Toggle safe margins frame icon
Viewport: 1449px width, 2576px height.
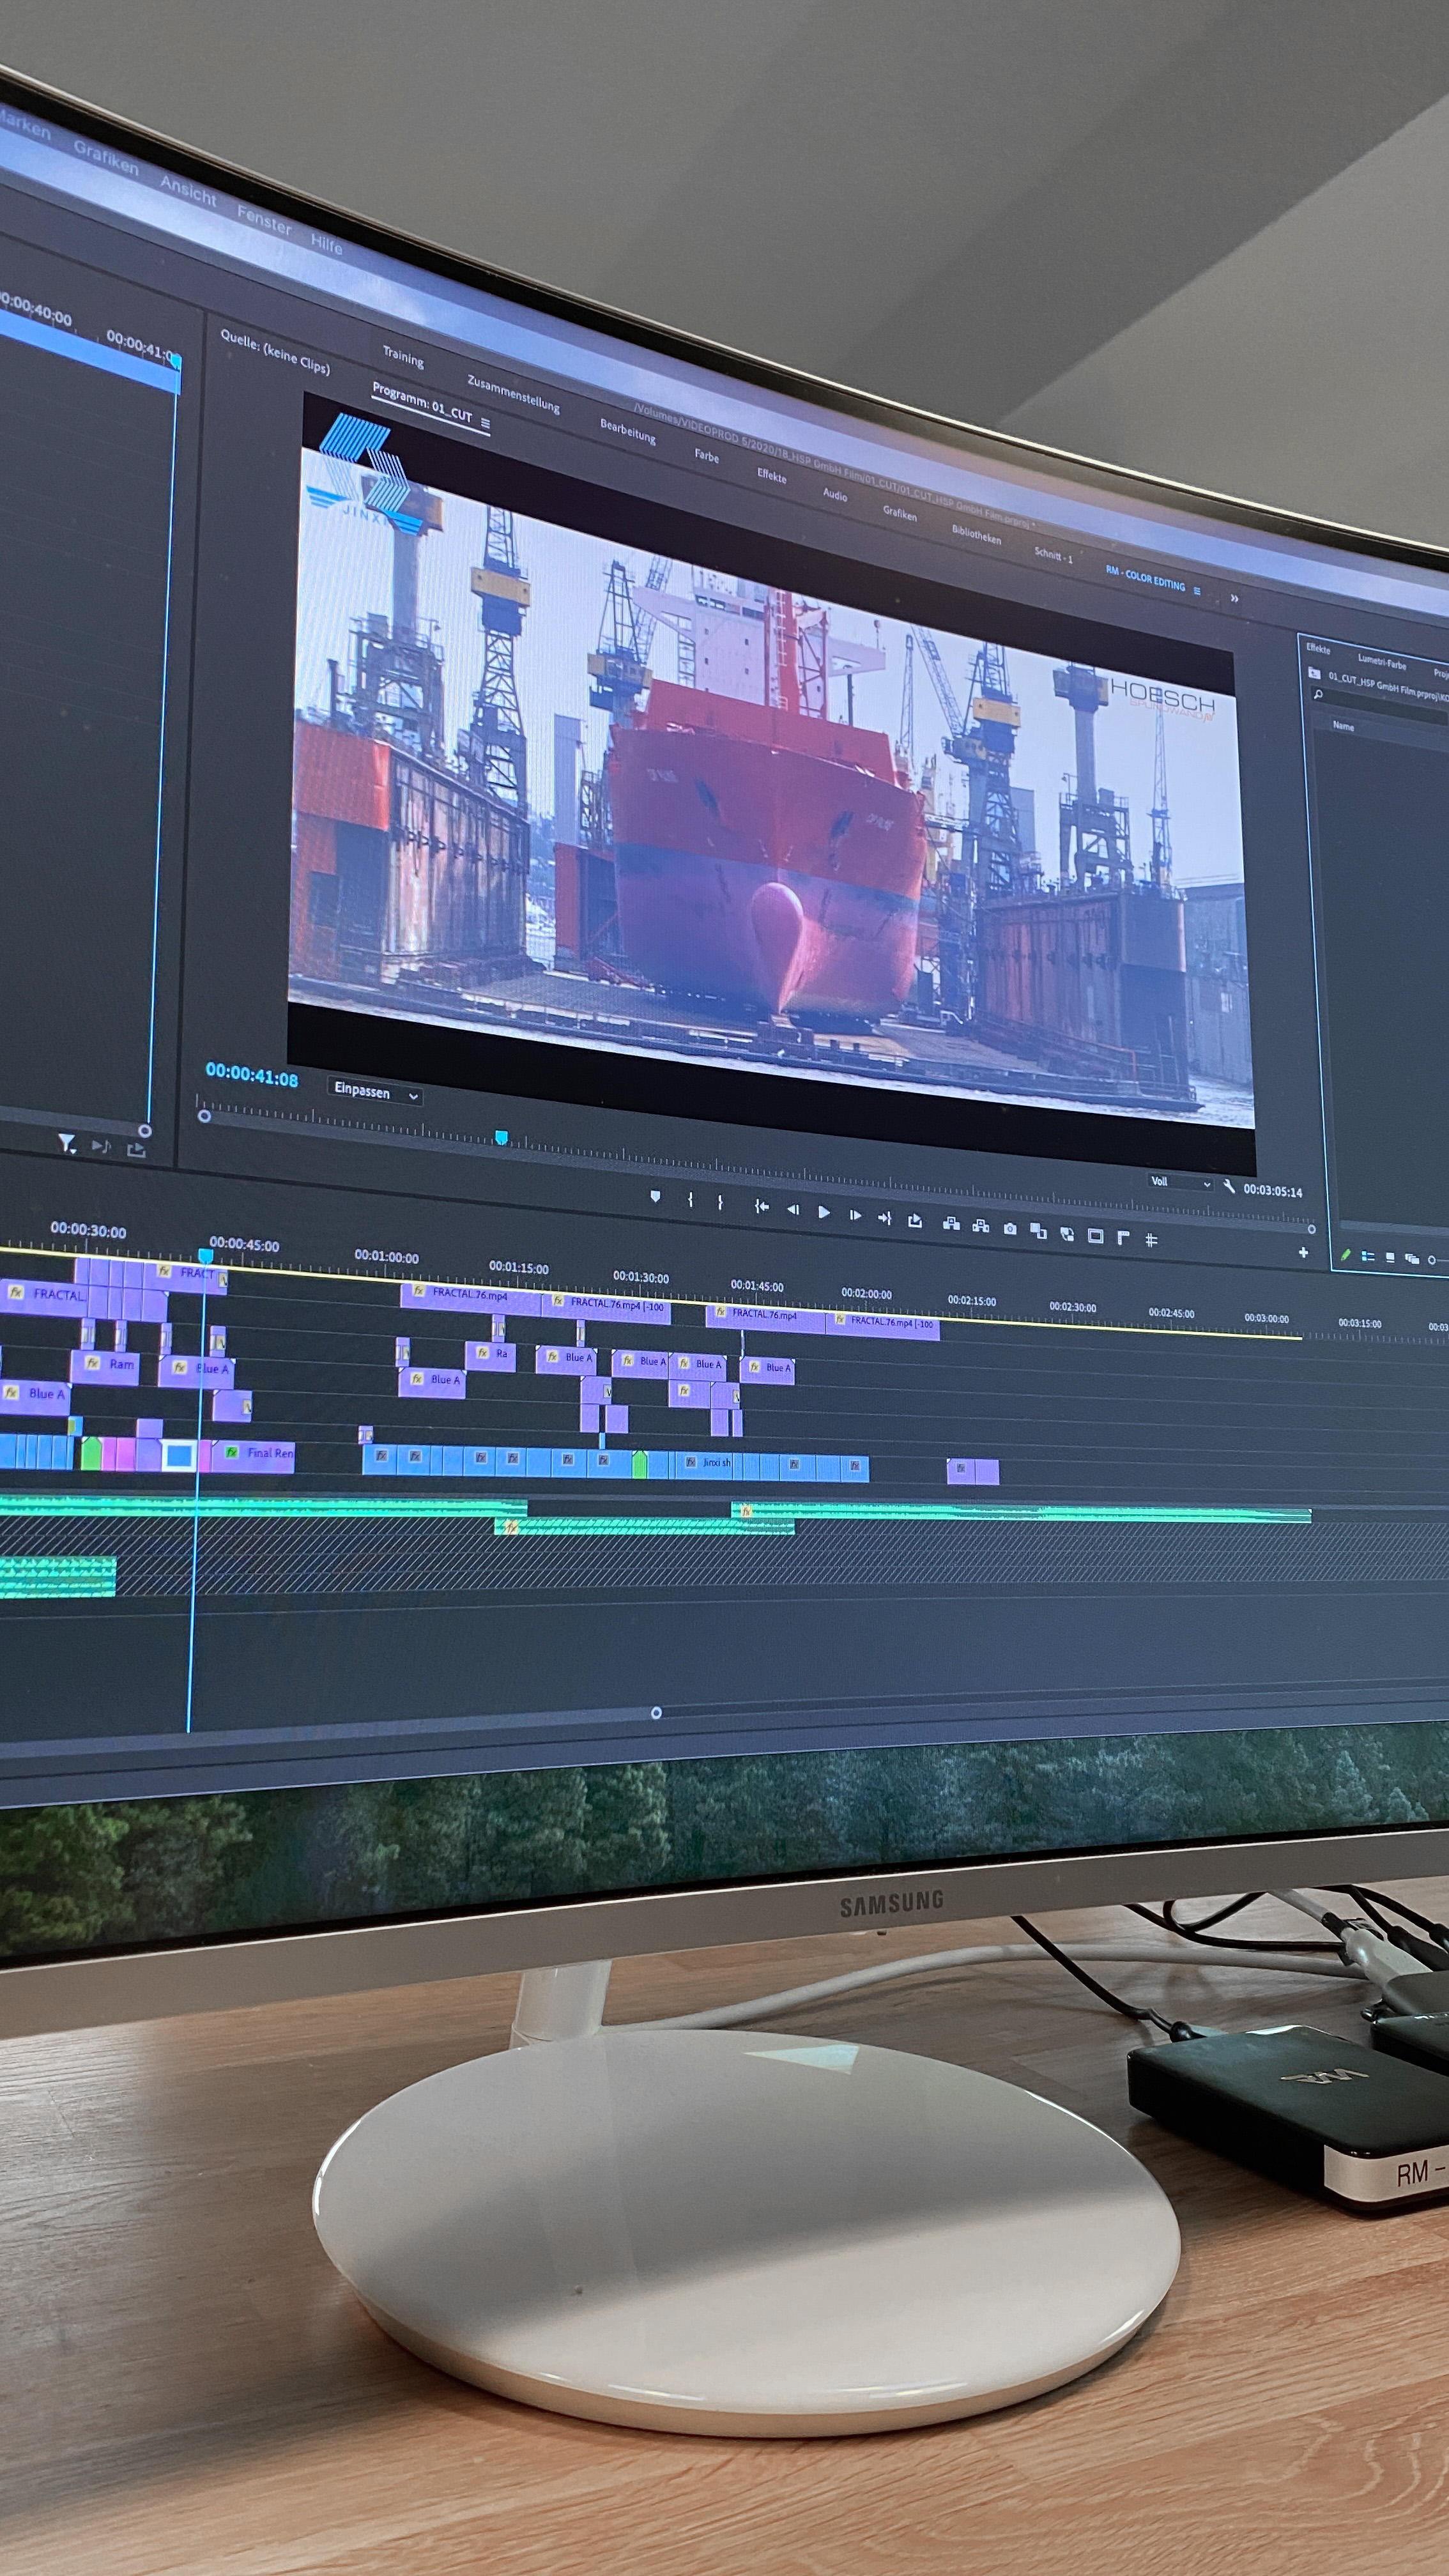click(1095, 1236)
